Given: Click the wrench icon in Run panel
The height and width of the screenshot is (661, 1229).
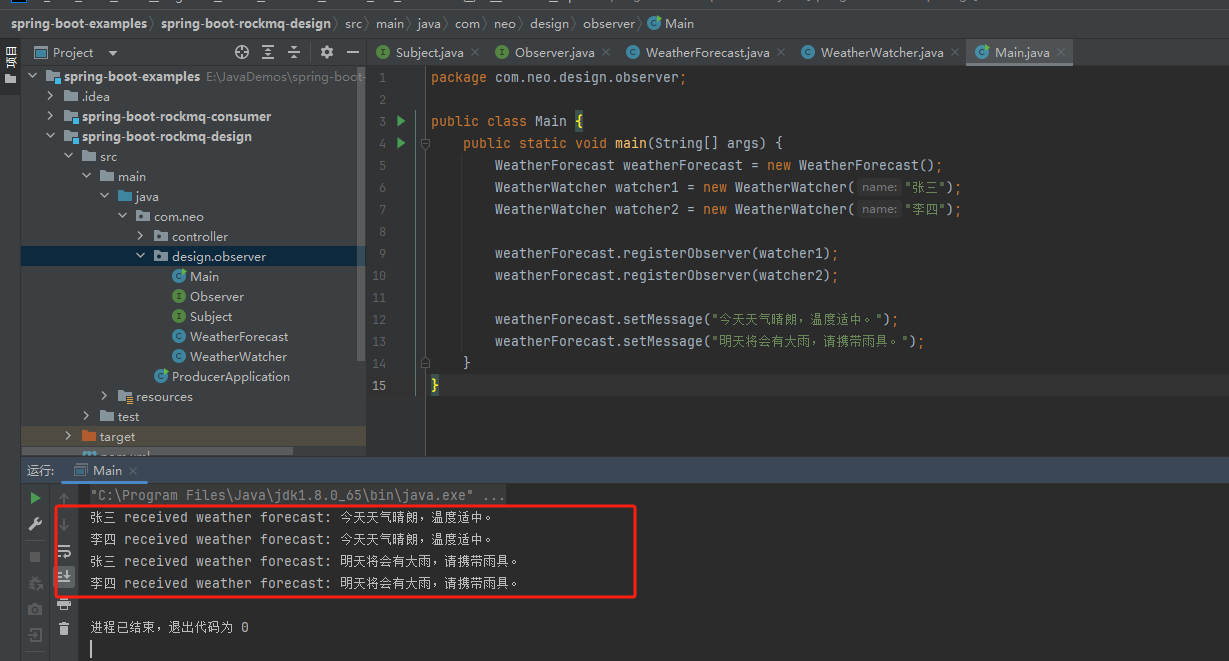Looking at the screenshot, I should (x=35, y=524).
